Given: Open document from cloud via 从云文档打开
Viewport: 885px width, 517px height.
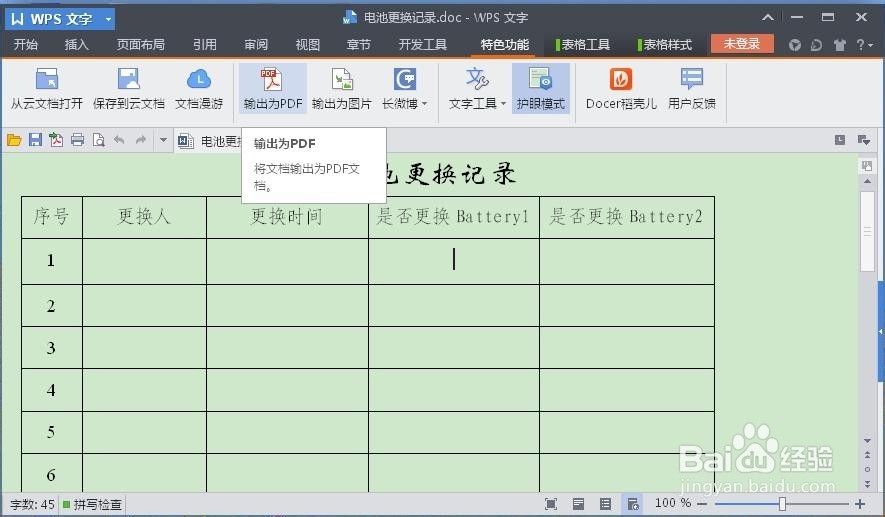Looking at the screenshot, I should tap(47, 89).
